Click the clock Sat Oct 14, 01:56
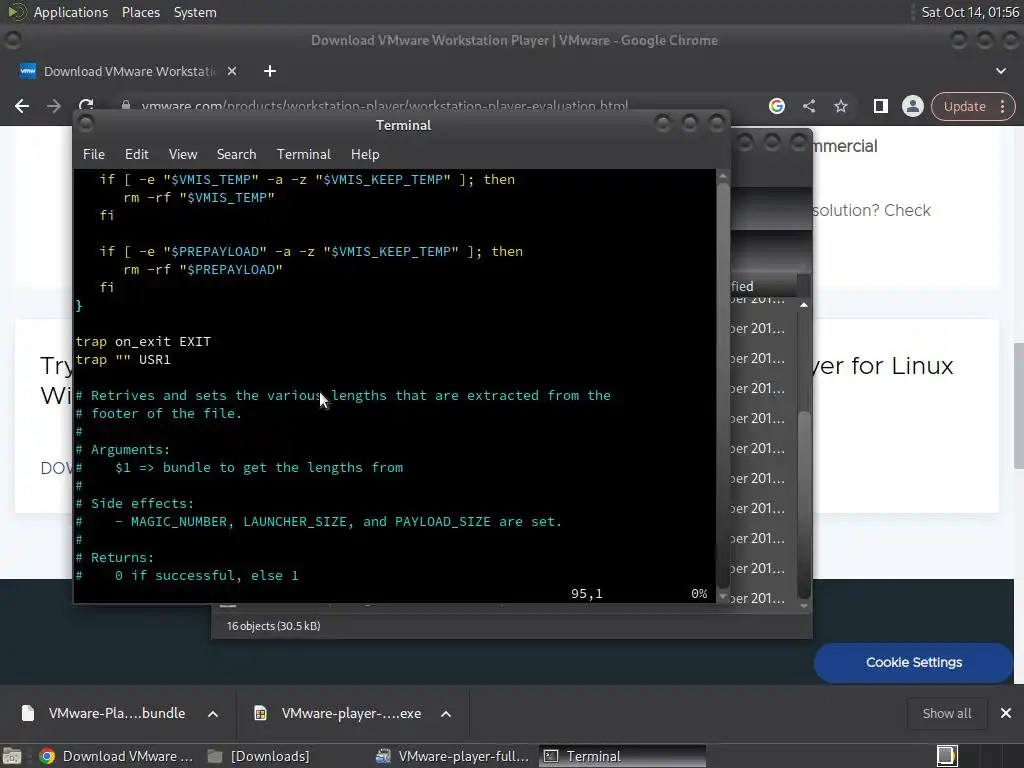Image resolution: width=1024 pixels, height=768 pixels. 970,12
